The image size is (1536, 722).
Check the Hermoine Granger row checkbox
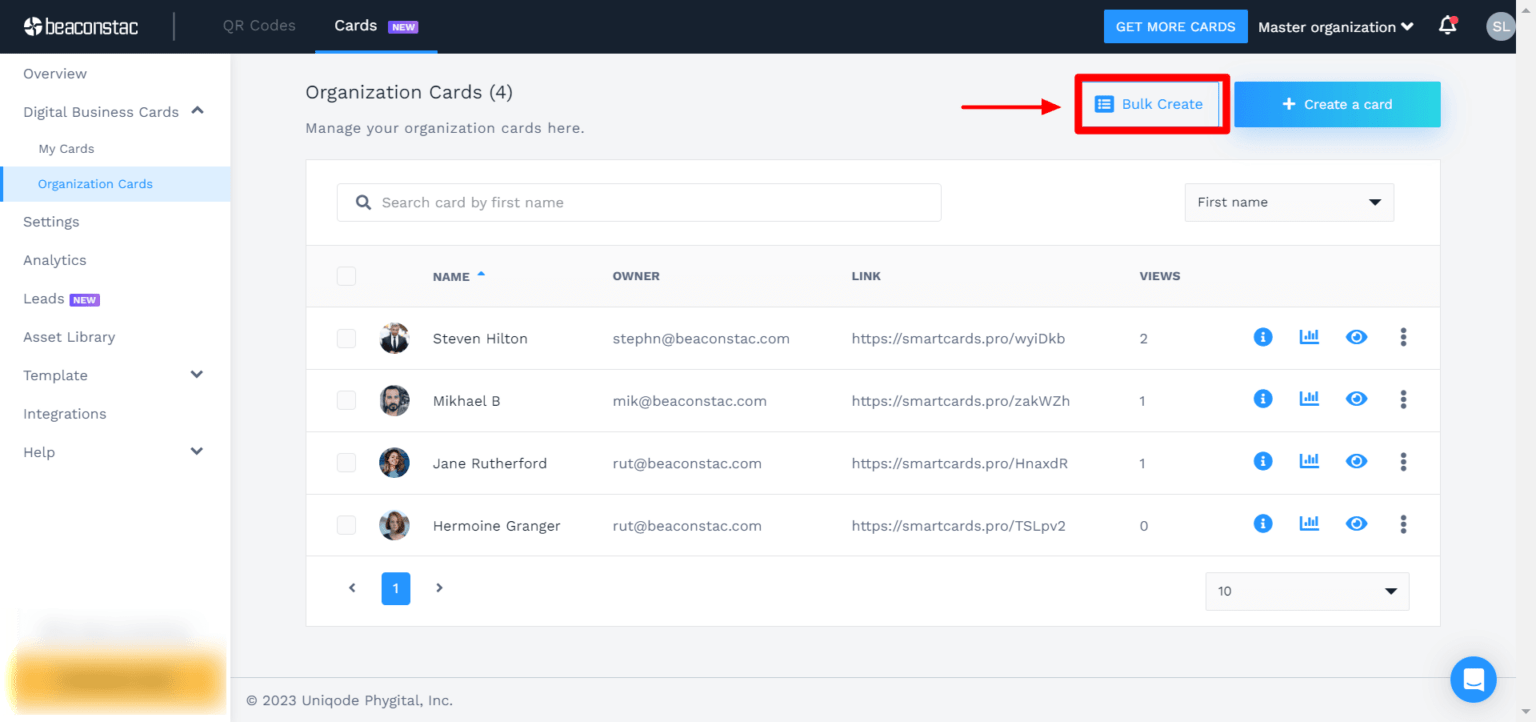click(346, 525)
